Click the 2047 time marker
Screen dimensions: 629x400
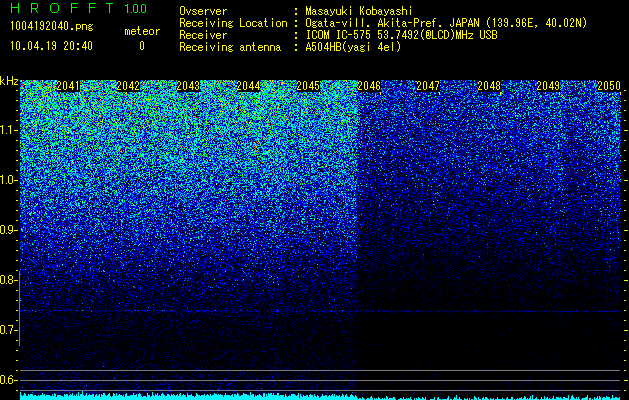pos(428,86)
